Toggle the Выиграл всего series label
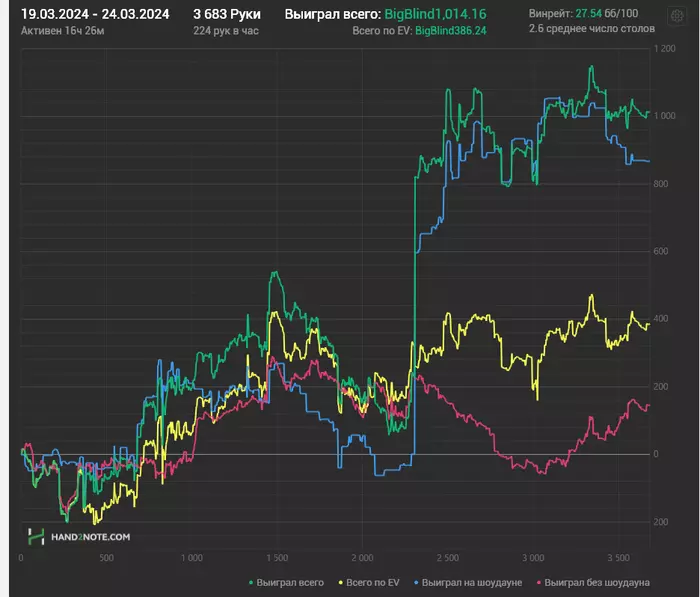Image resolution: width=700 pixels, height=597 pixels. click(290, 583)
